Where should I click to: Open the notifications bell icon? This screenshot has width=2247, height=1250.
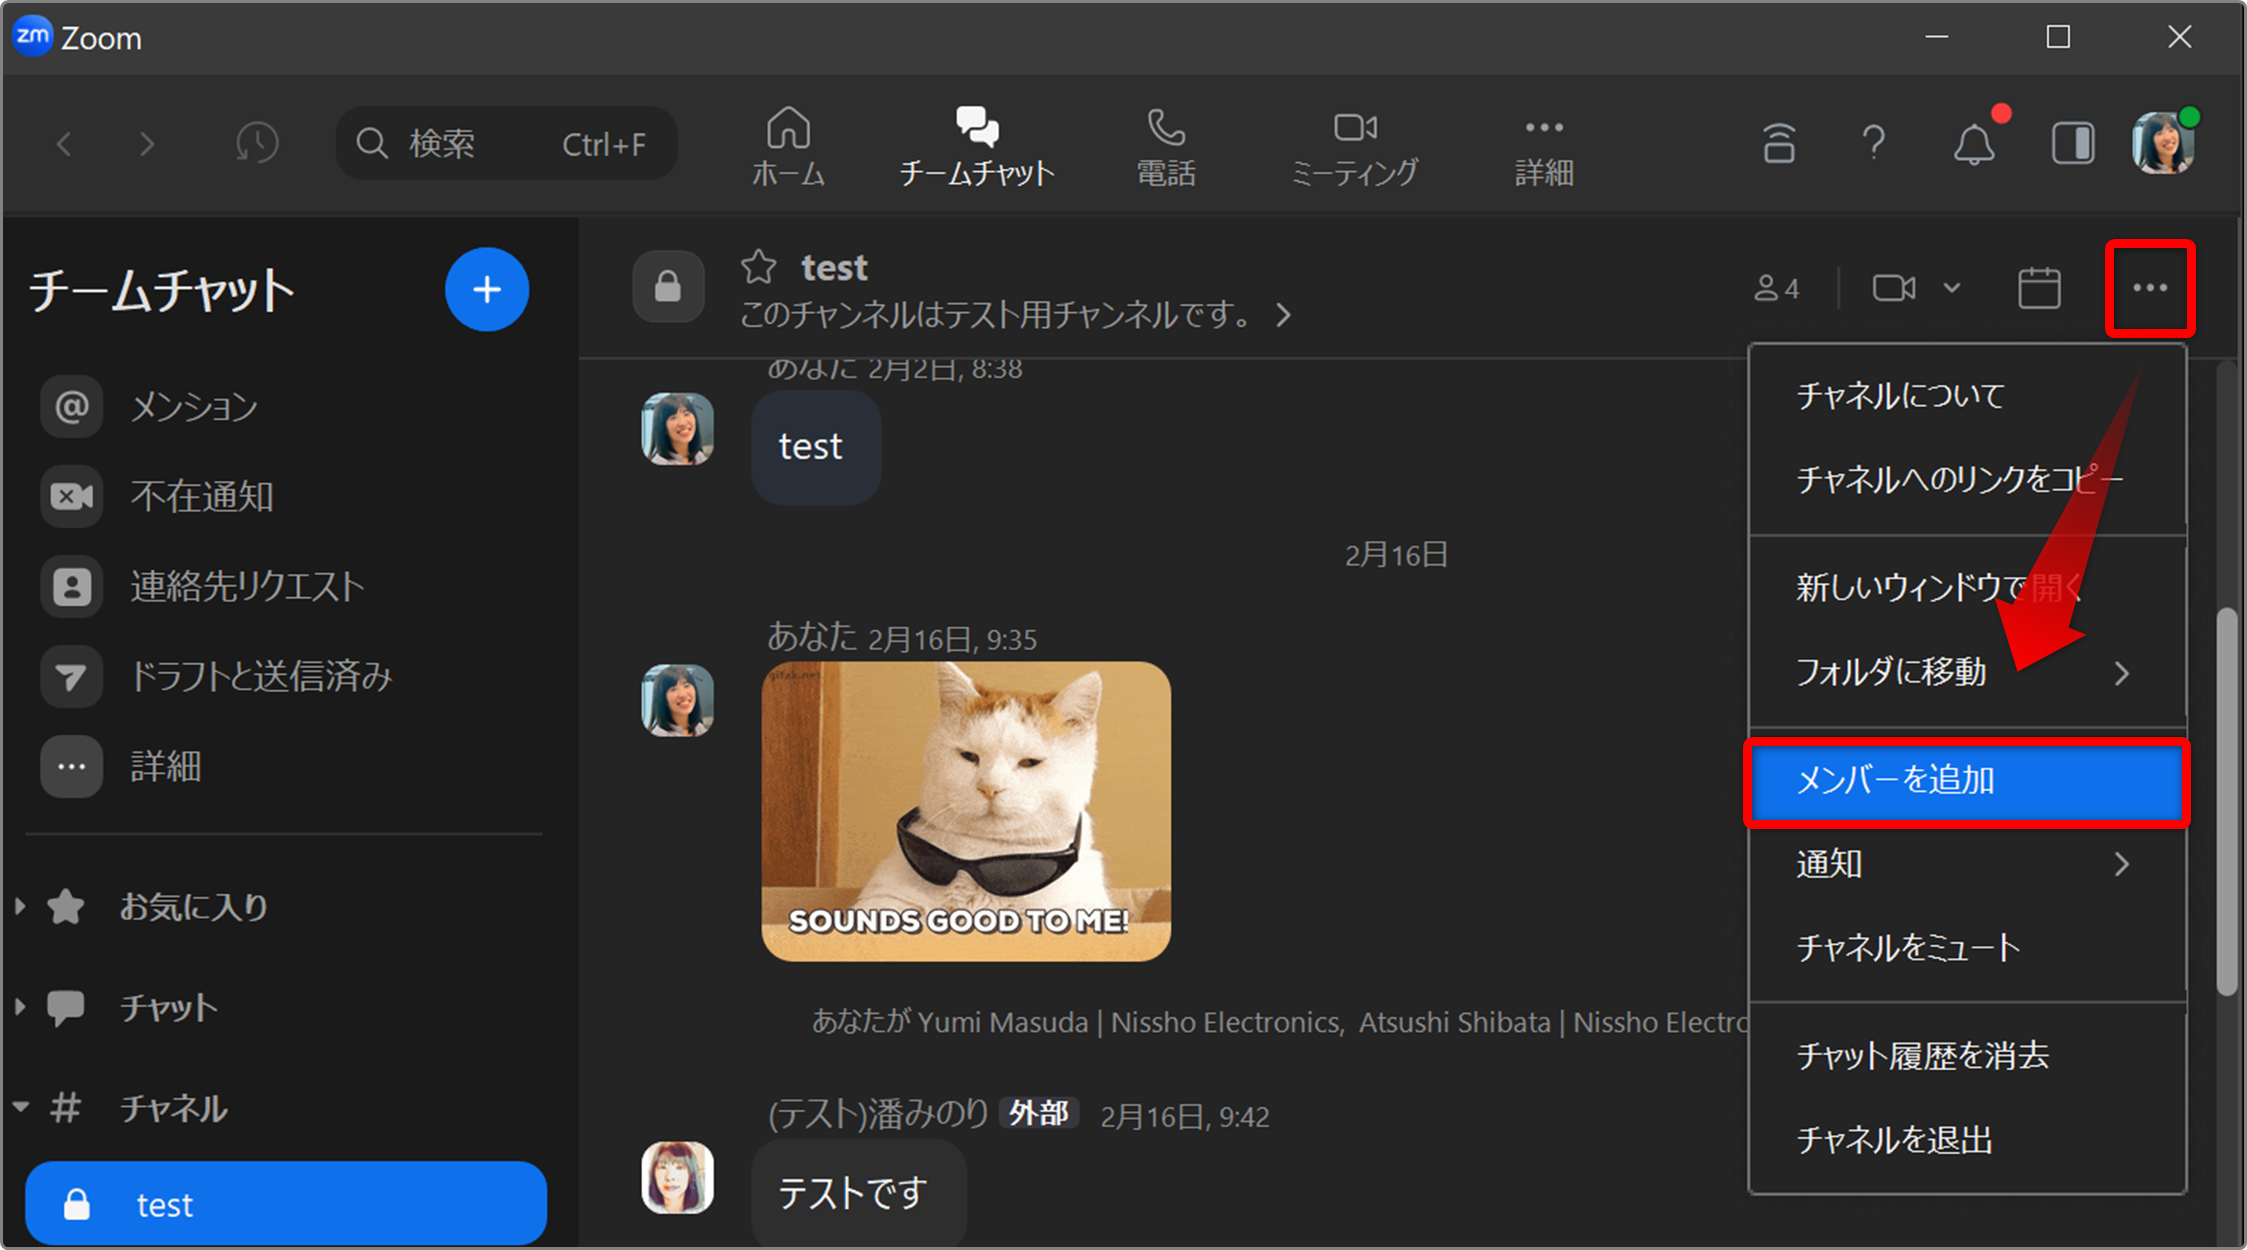tap(1974, 144)
